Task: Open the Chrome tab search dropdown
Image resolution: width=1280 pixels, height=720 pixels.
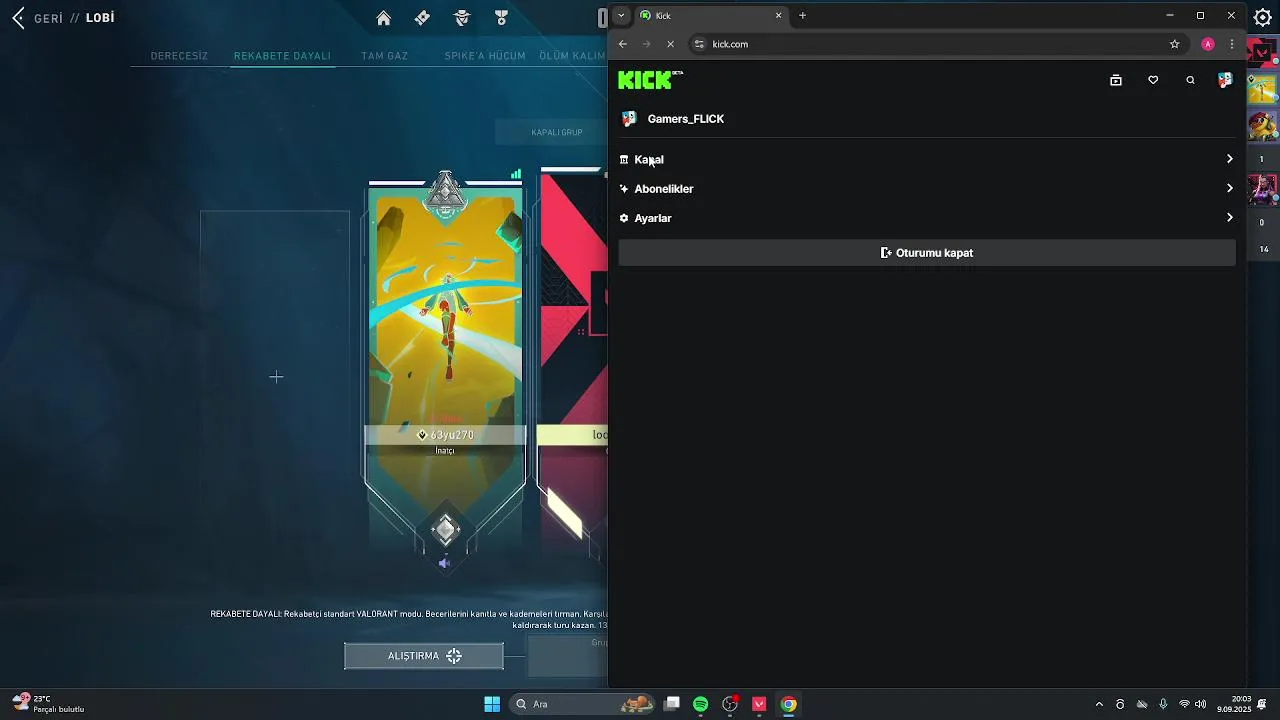Action: coord(621,15)
